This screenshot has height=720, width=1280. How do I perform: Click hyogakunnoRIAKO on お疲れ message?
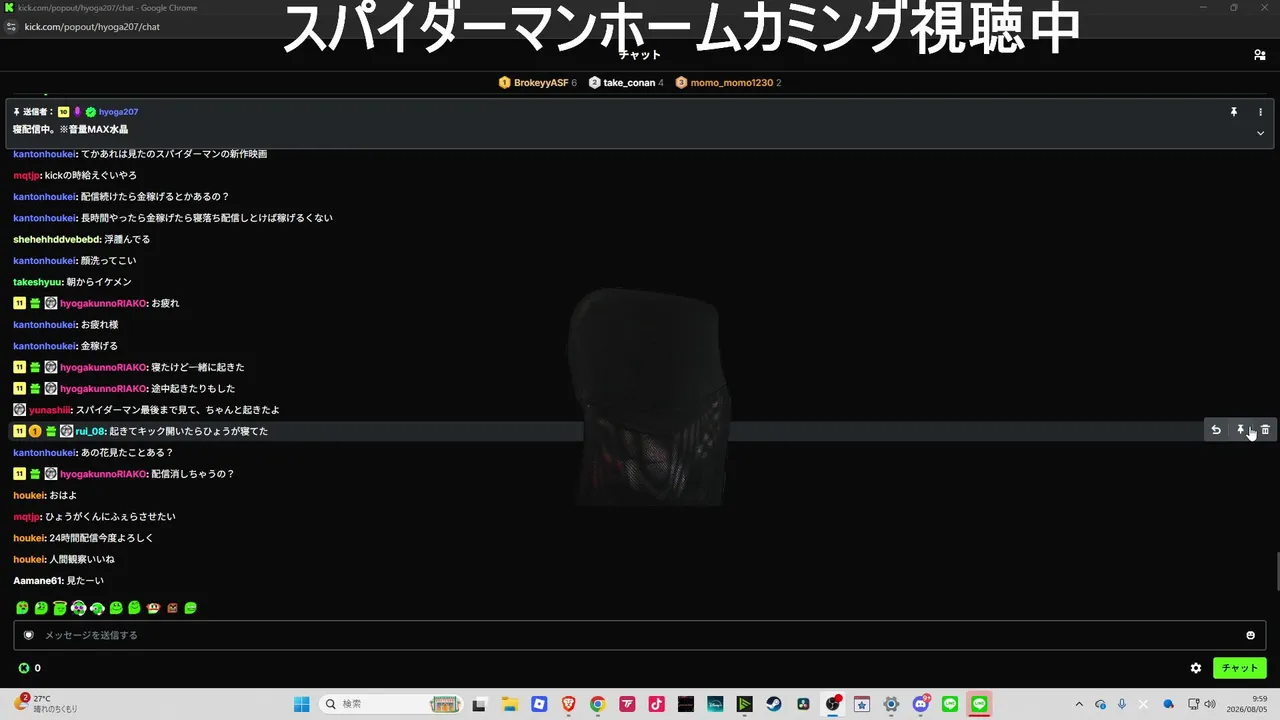(104, 303)
